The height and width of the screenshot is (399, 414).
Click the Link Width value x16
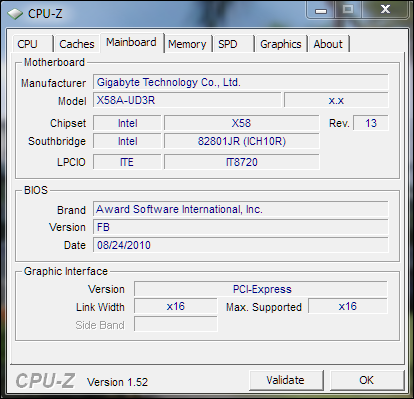tap(176, 306)
